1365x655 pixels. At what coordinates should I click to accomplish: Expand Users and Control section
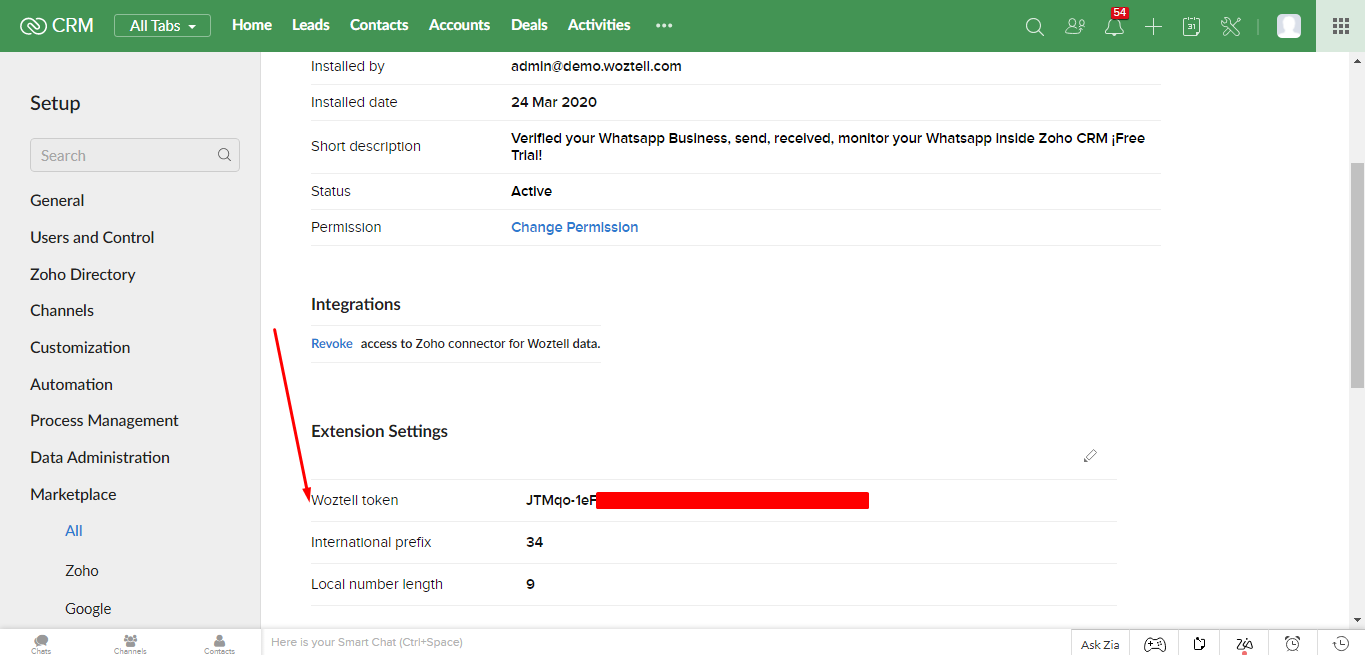point(92,237)
